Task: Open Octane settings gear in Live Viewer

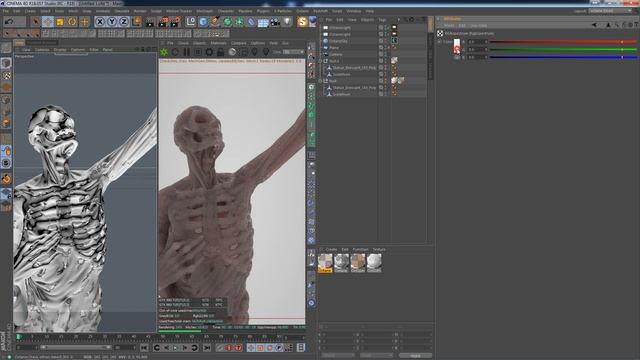Action: click(209, 52)
